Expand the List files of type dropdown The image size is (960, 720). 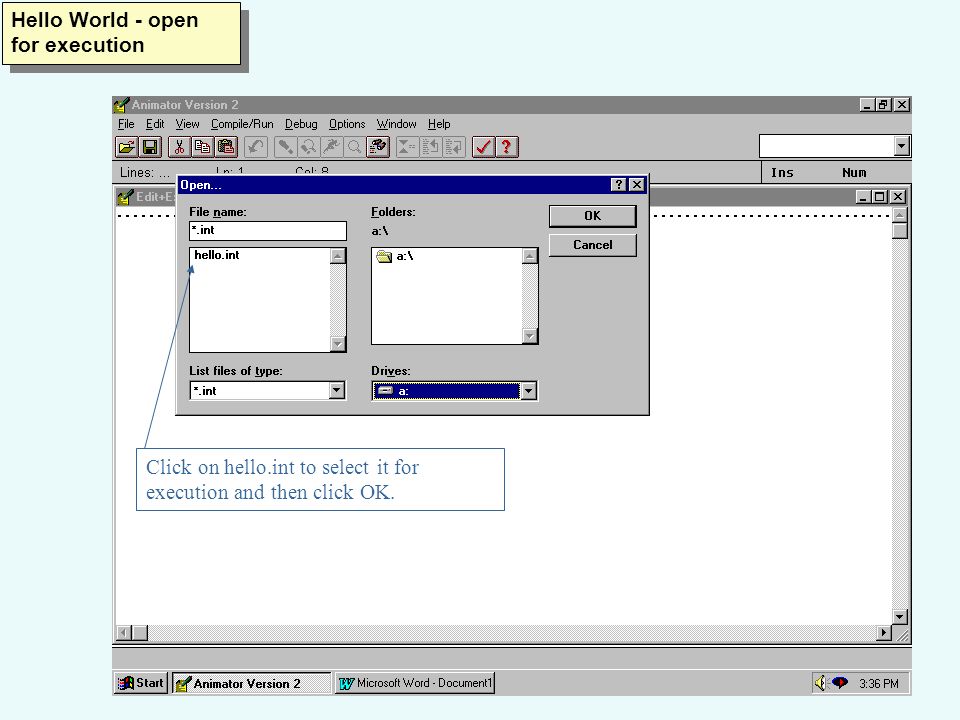(x=337, y=391)
